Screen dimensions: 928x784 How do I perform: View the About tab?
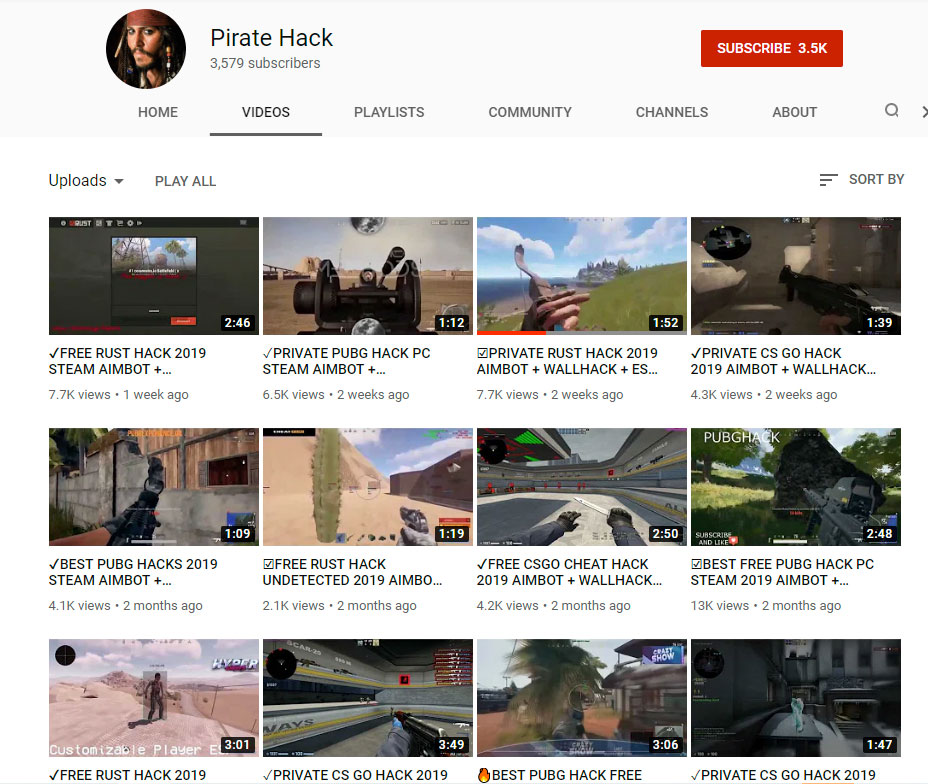794,112
